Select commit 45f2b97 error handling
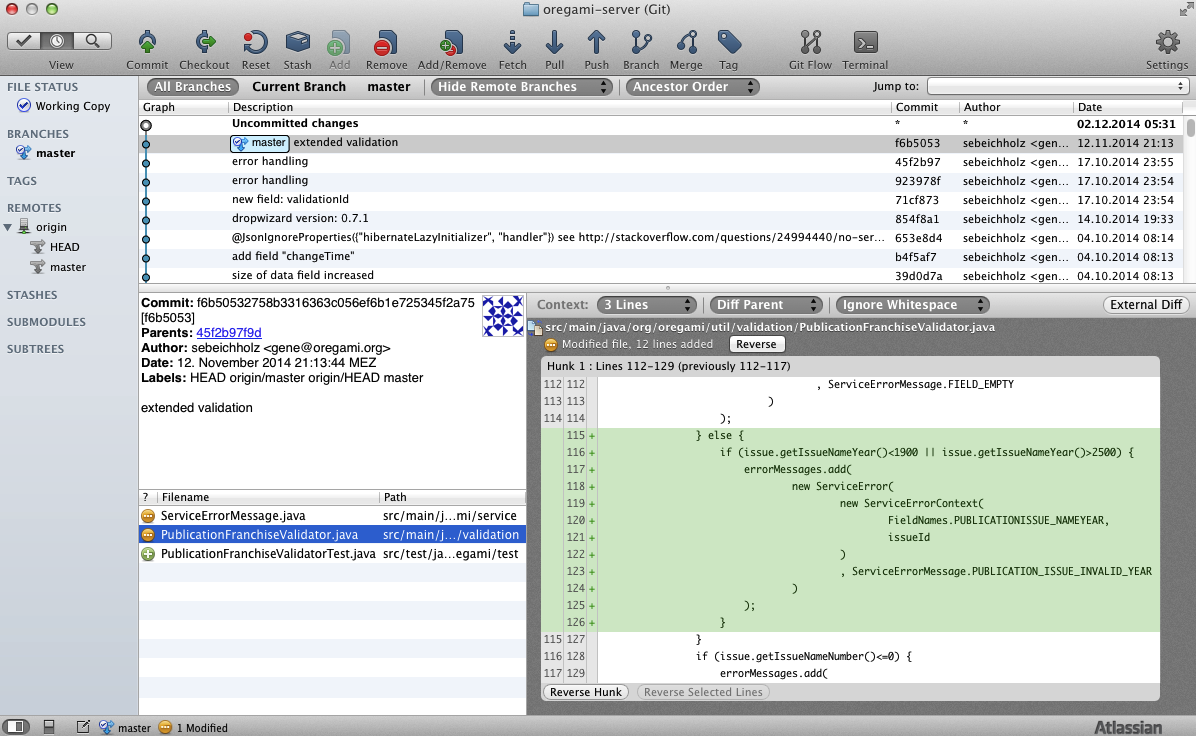Screen dimensions: 1196x736 pyautogui.click(x=662, y=162)
